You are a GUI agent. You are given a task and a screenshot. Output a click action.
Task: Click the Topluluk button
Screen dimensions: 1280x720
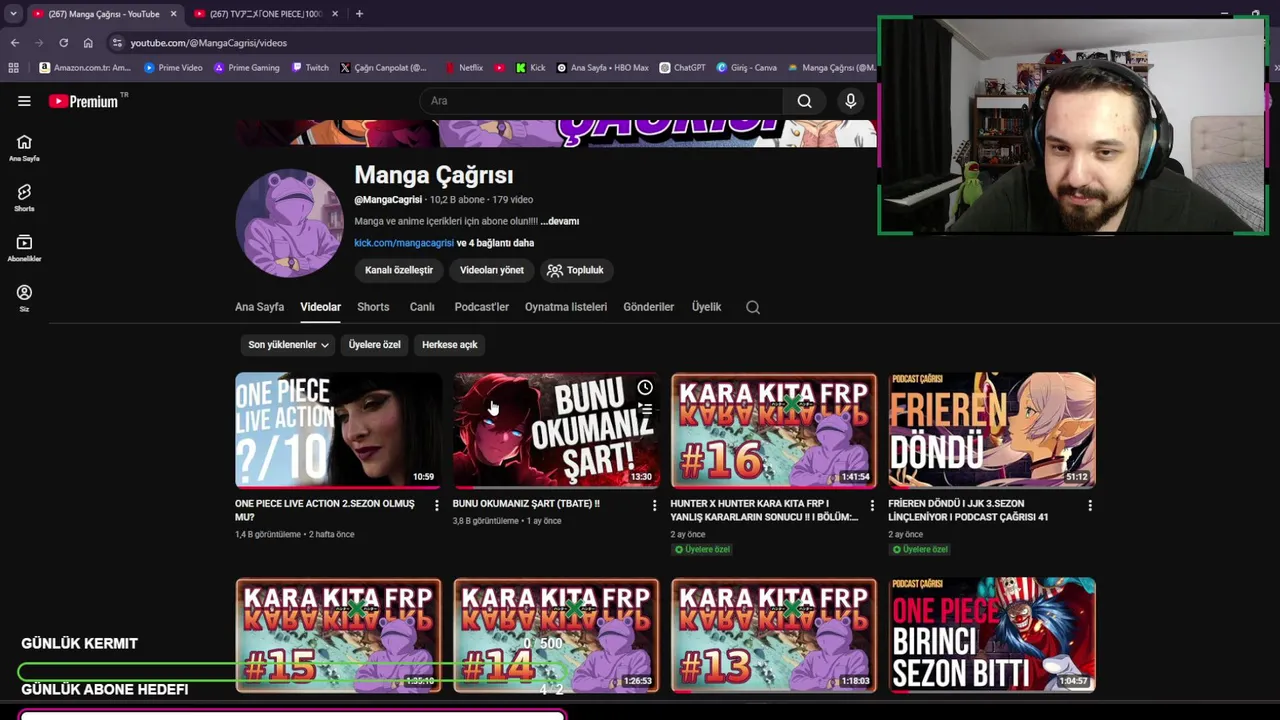point(576,270)
